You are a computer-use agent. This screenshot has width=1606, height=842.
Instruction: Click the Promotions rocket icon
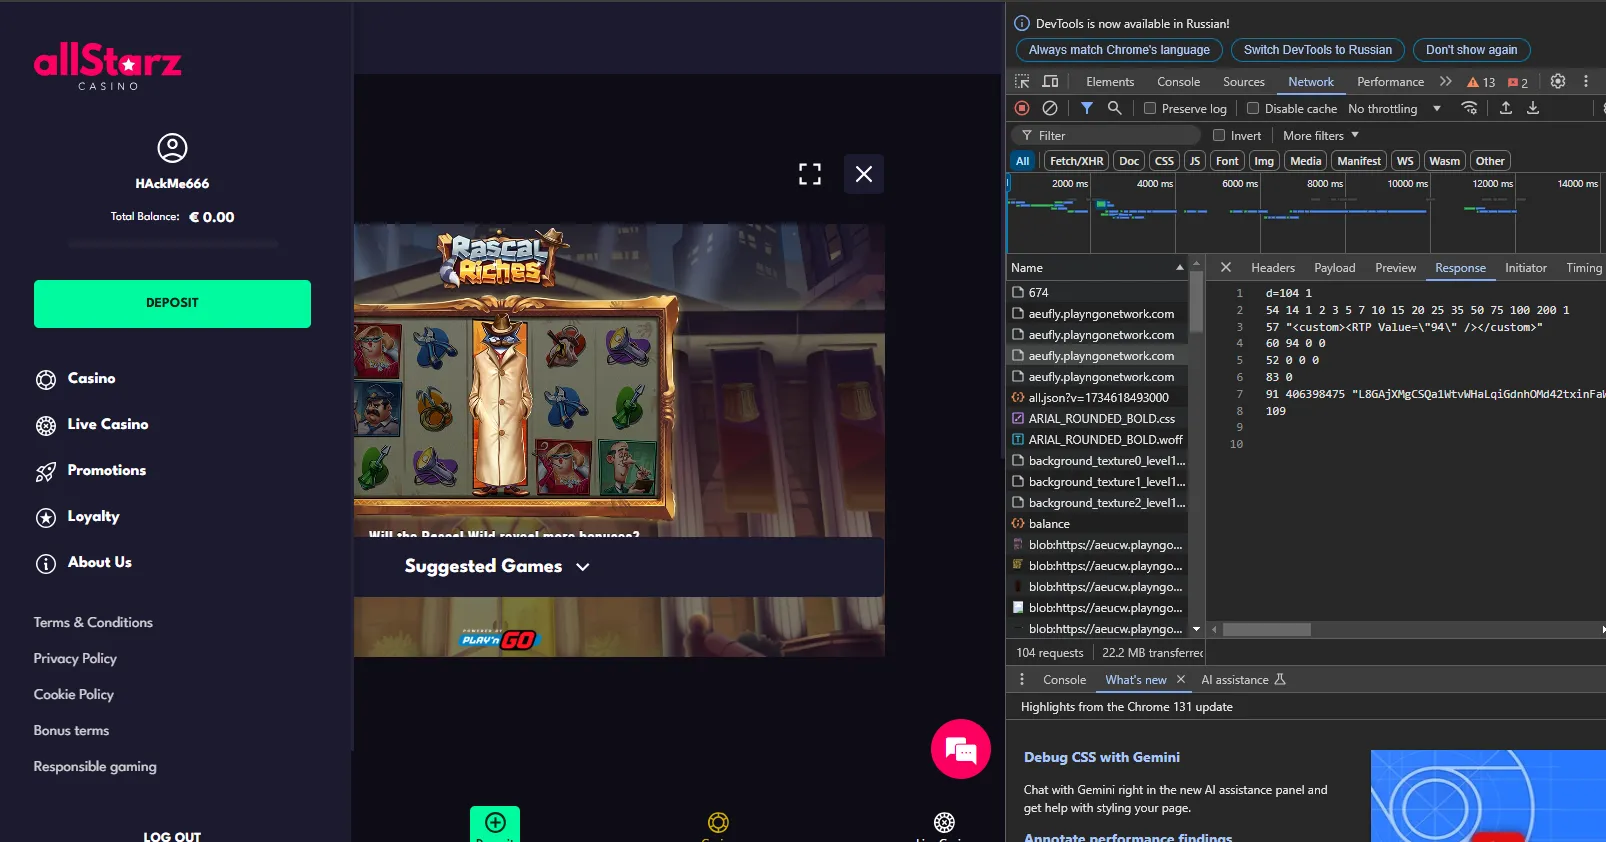46,472
